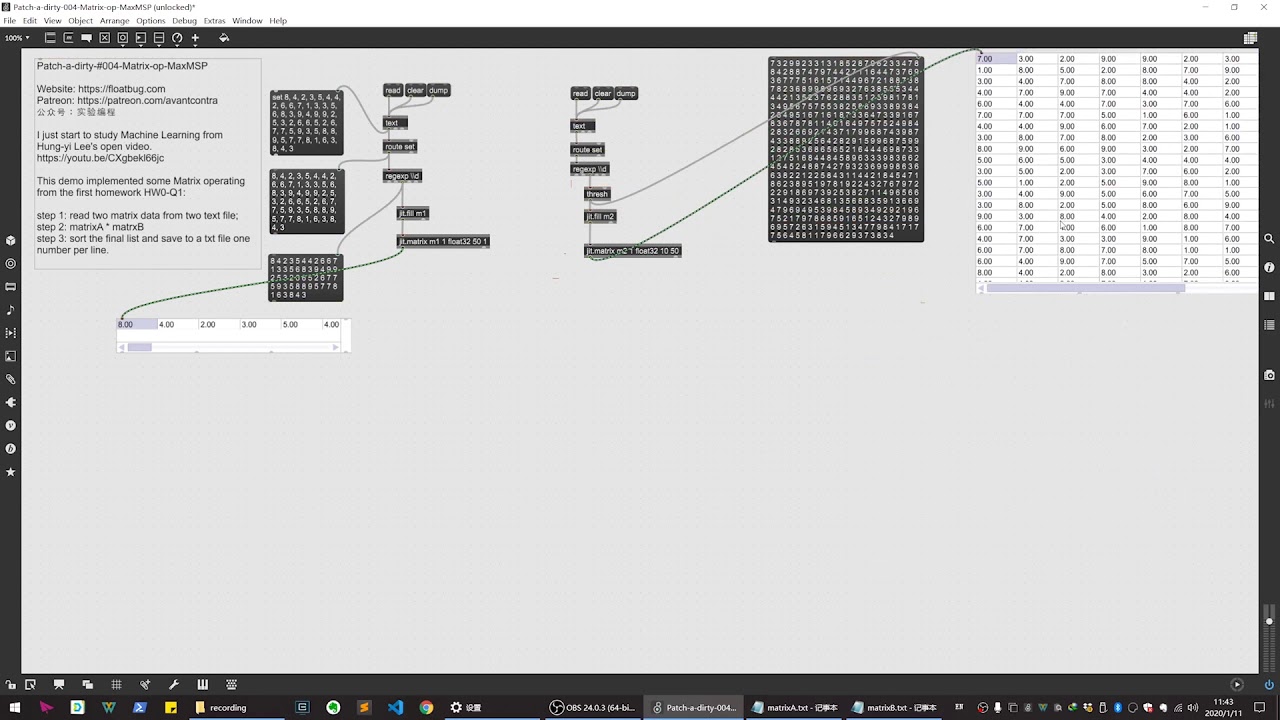1280x720 pixels.
Task: Toggle the patcher grid display
Action: [x=116, y=685]
